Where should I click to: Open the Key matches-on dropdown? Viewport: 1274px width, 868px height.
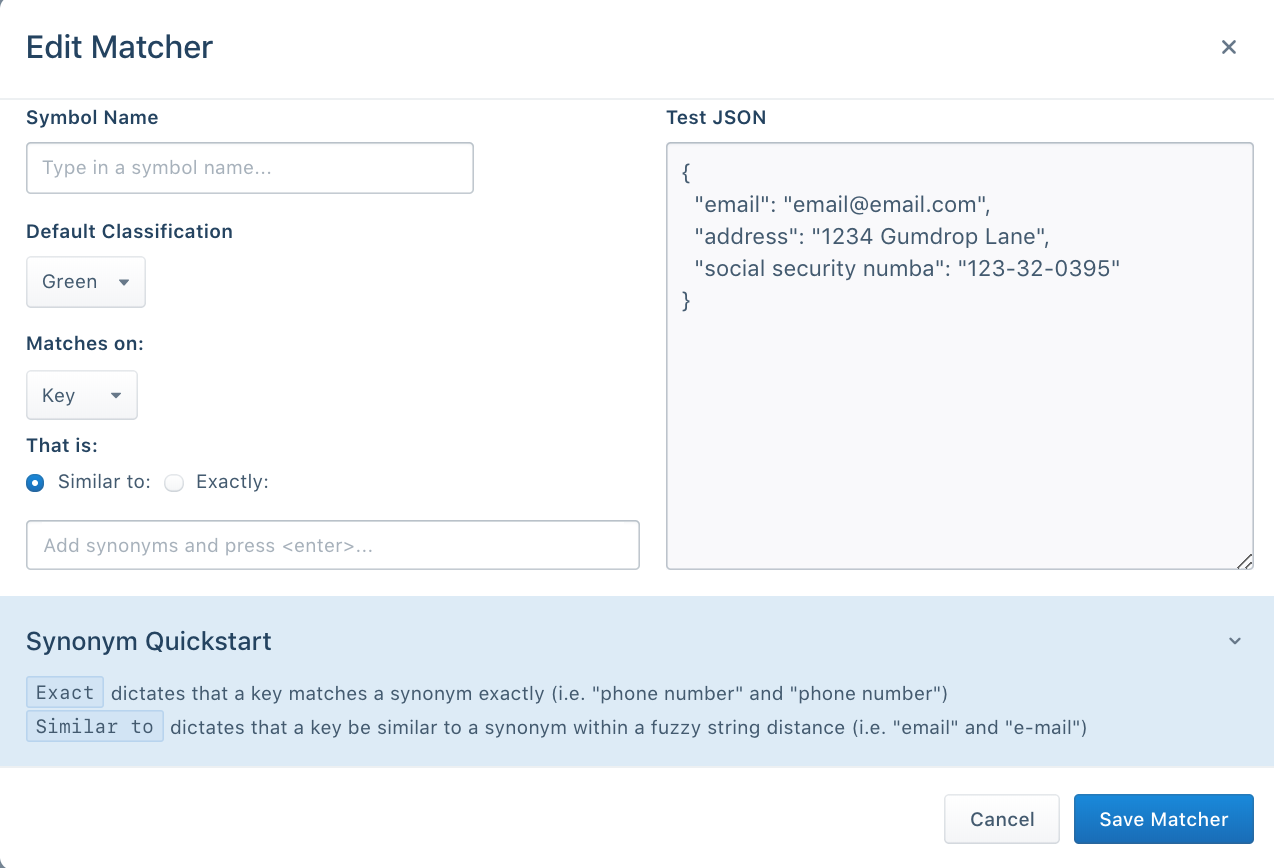pyautogui.click(x=81, y=395)
